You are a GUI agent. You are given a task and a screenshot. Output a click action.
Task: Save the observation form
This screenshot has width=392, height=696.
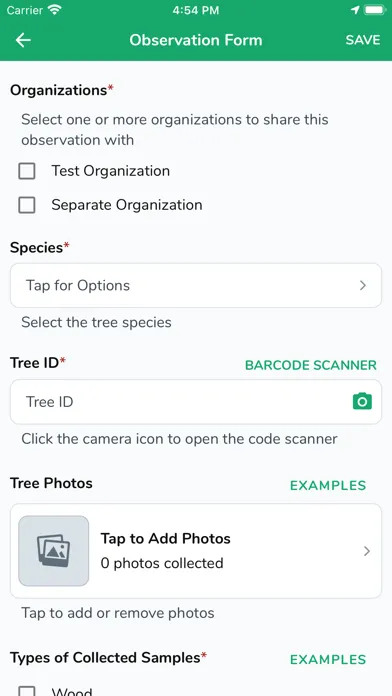(363, 40)
